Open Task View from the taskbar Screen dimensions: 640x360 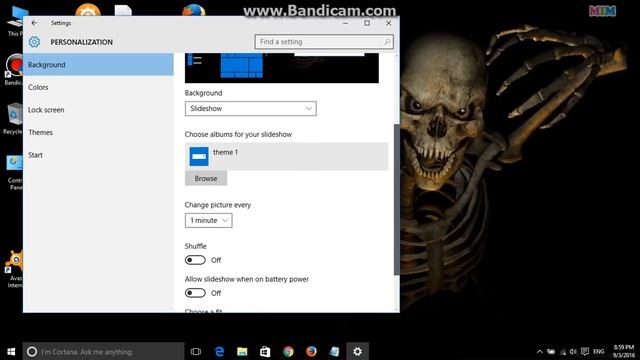coord(196,351)
